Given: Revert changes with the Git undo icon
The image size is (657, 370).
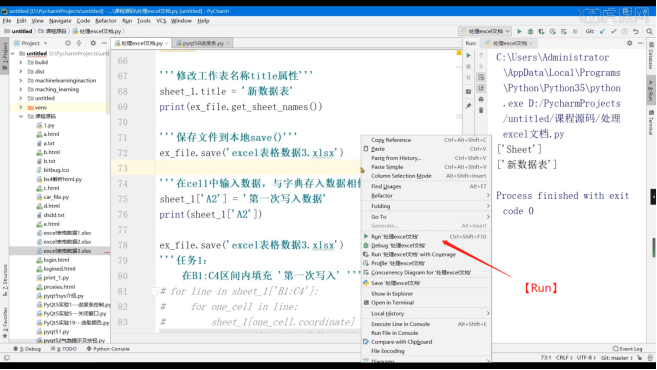Looking at the screenshot, I should tap(636, 31).
